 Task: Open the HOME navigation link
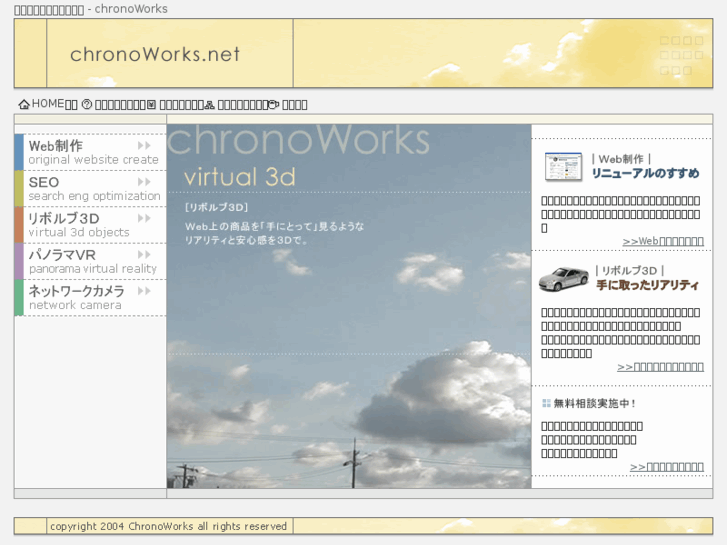click(48, 103)
